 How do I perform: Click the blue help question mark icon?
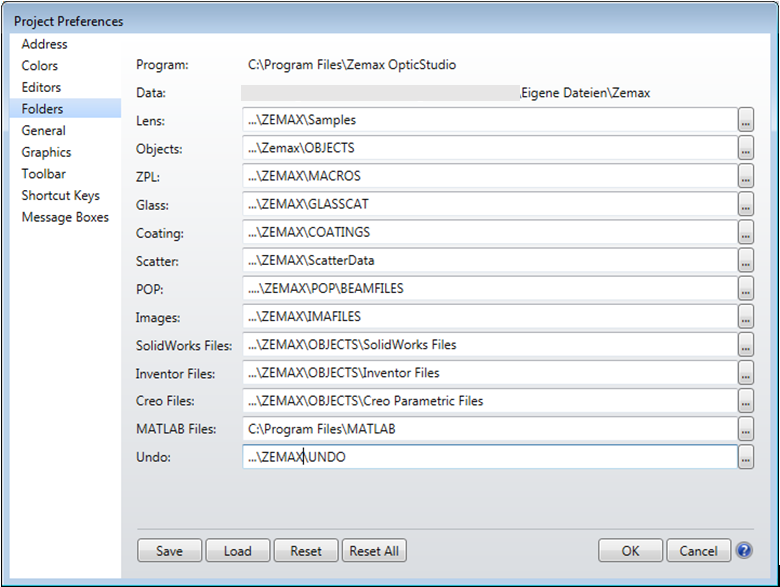[744, 550]
